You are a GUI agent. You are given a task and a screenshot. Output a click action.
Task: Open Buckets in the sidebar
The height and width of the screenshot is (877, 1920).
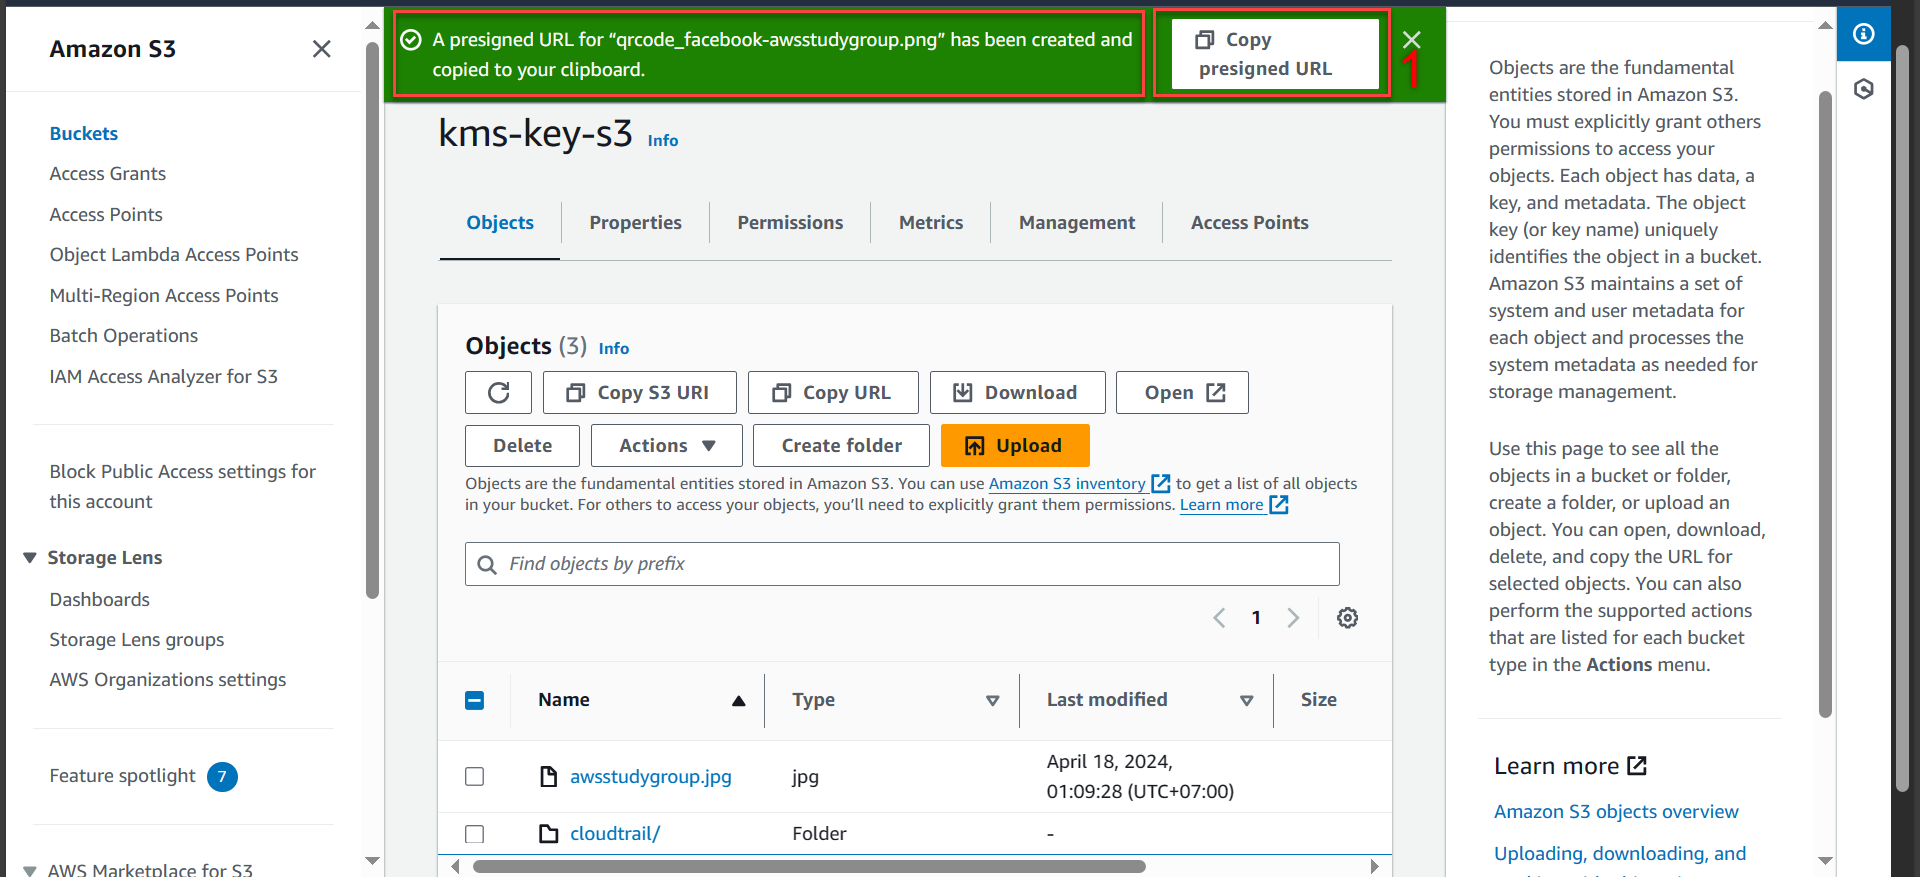point(84,134)
